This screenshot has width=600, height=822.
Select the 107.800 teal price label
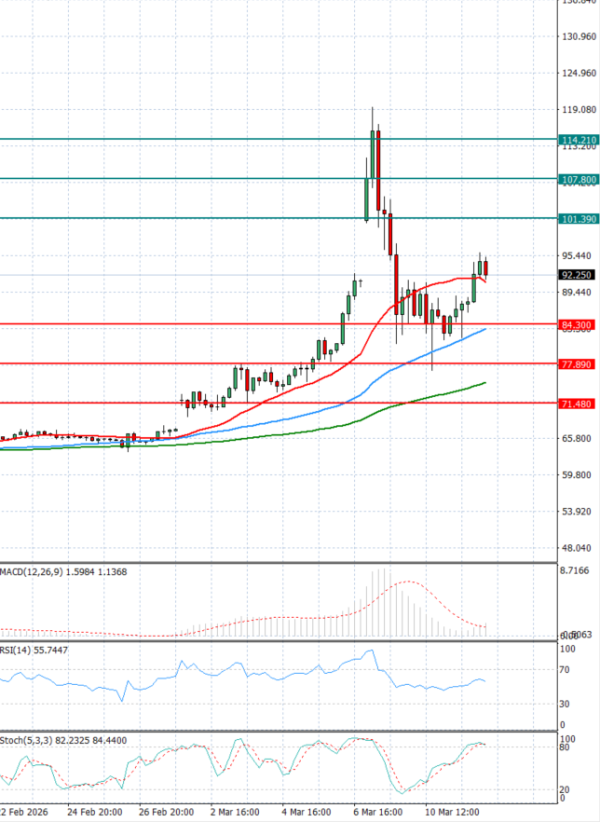pyautogui.click(x=579, y=179)
